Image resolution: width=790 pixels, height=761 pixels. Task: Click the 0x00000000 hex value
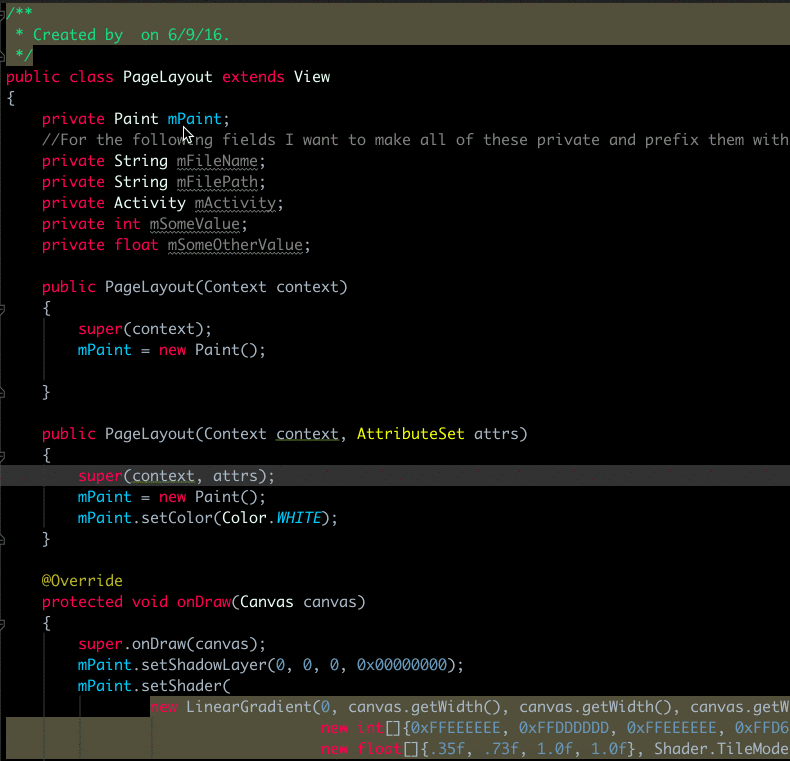pyautogui.click(x=402, y=665)
